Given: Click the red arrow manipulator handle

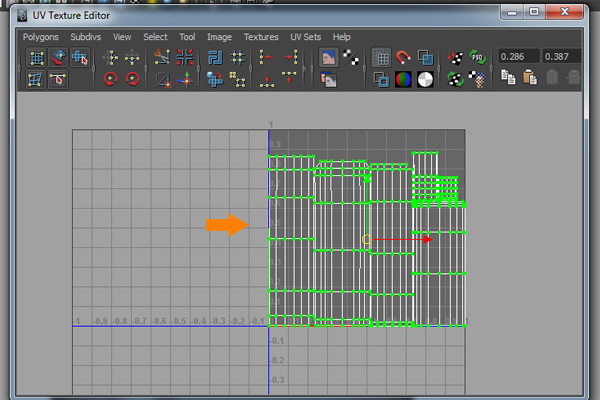Looking at the screenshot, I should 428,239.
